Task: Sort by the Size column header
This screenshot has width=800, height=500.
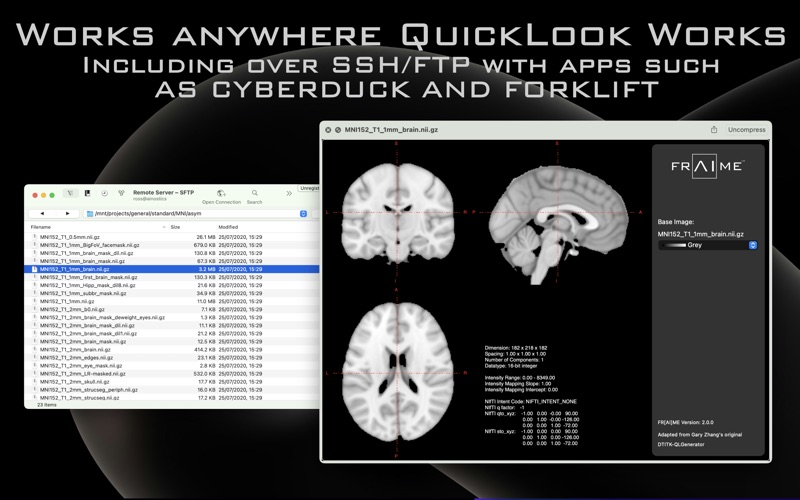Action: point(176,227)
